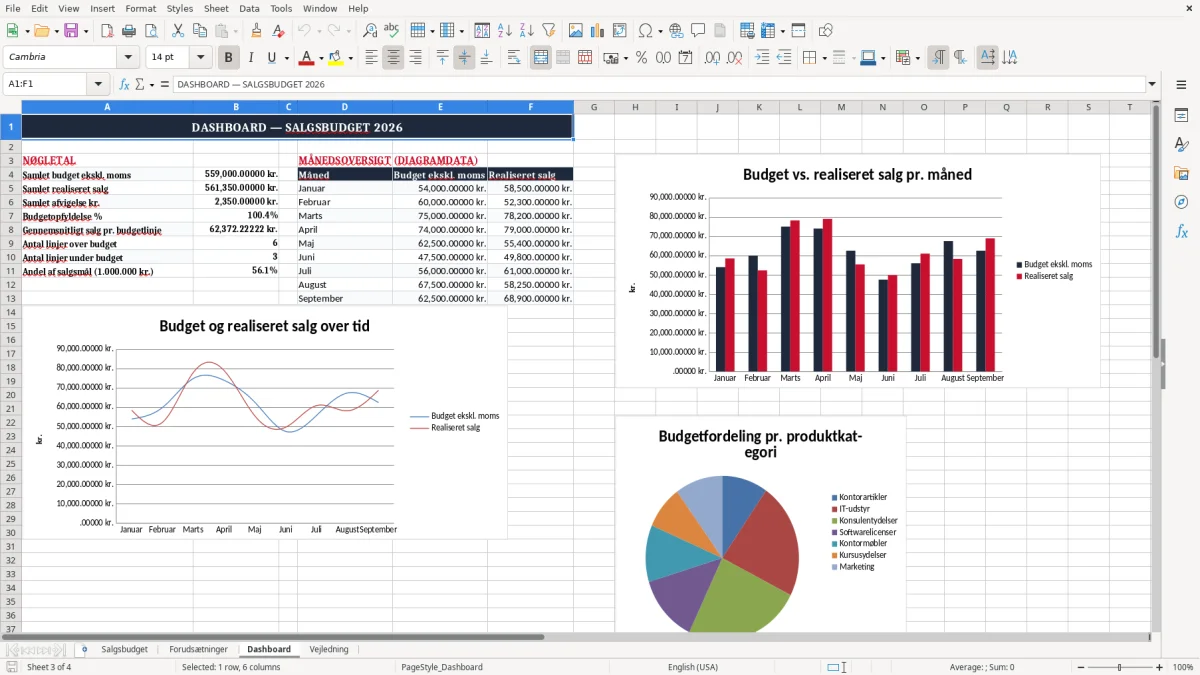Apply yellow background highlight color
The width and height of the screenshot is (1200, 675).
pos(337,58)
